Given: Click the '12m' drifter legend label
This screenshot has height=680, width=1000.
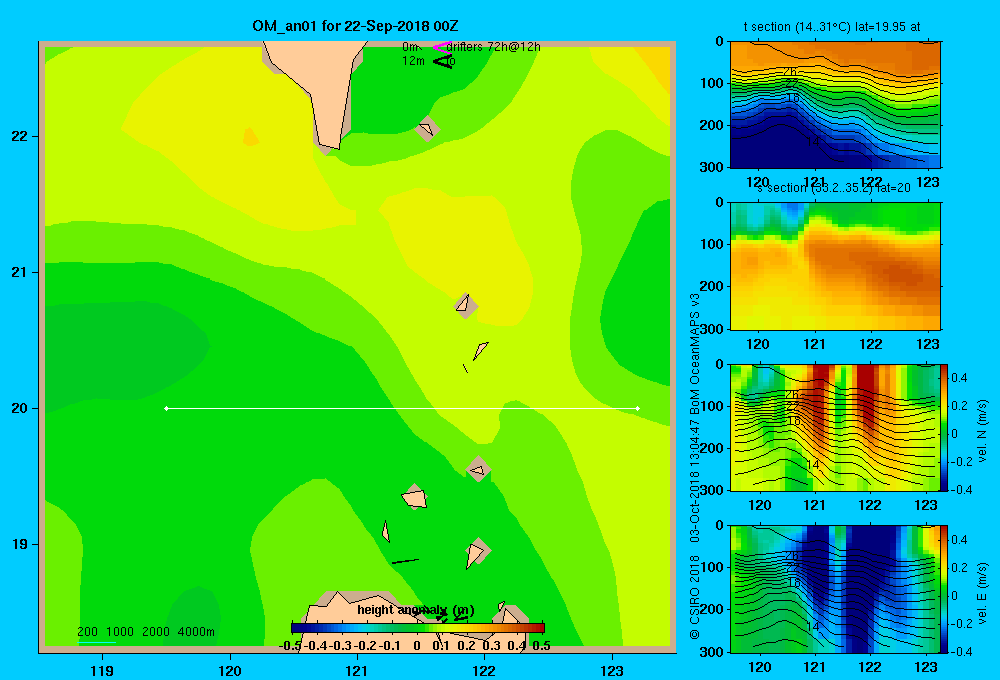Looking at the screenshot, I should click(x=413, y=61).
